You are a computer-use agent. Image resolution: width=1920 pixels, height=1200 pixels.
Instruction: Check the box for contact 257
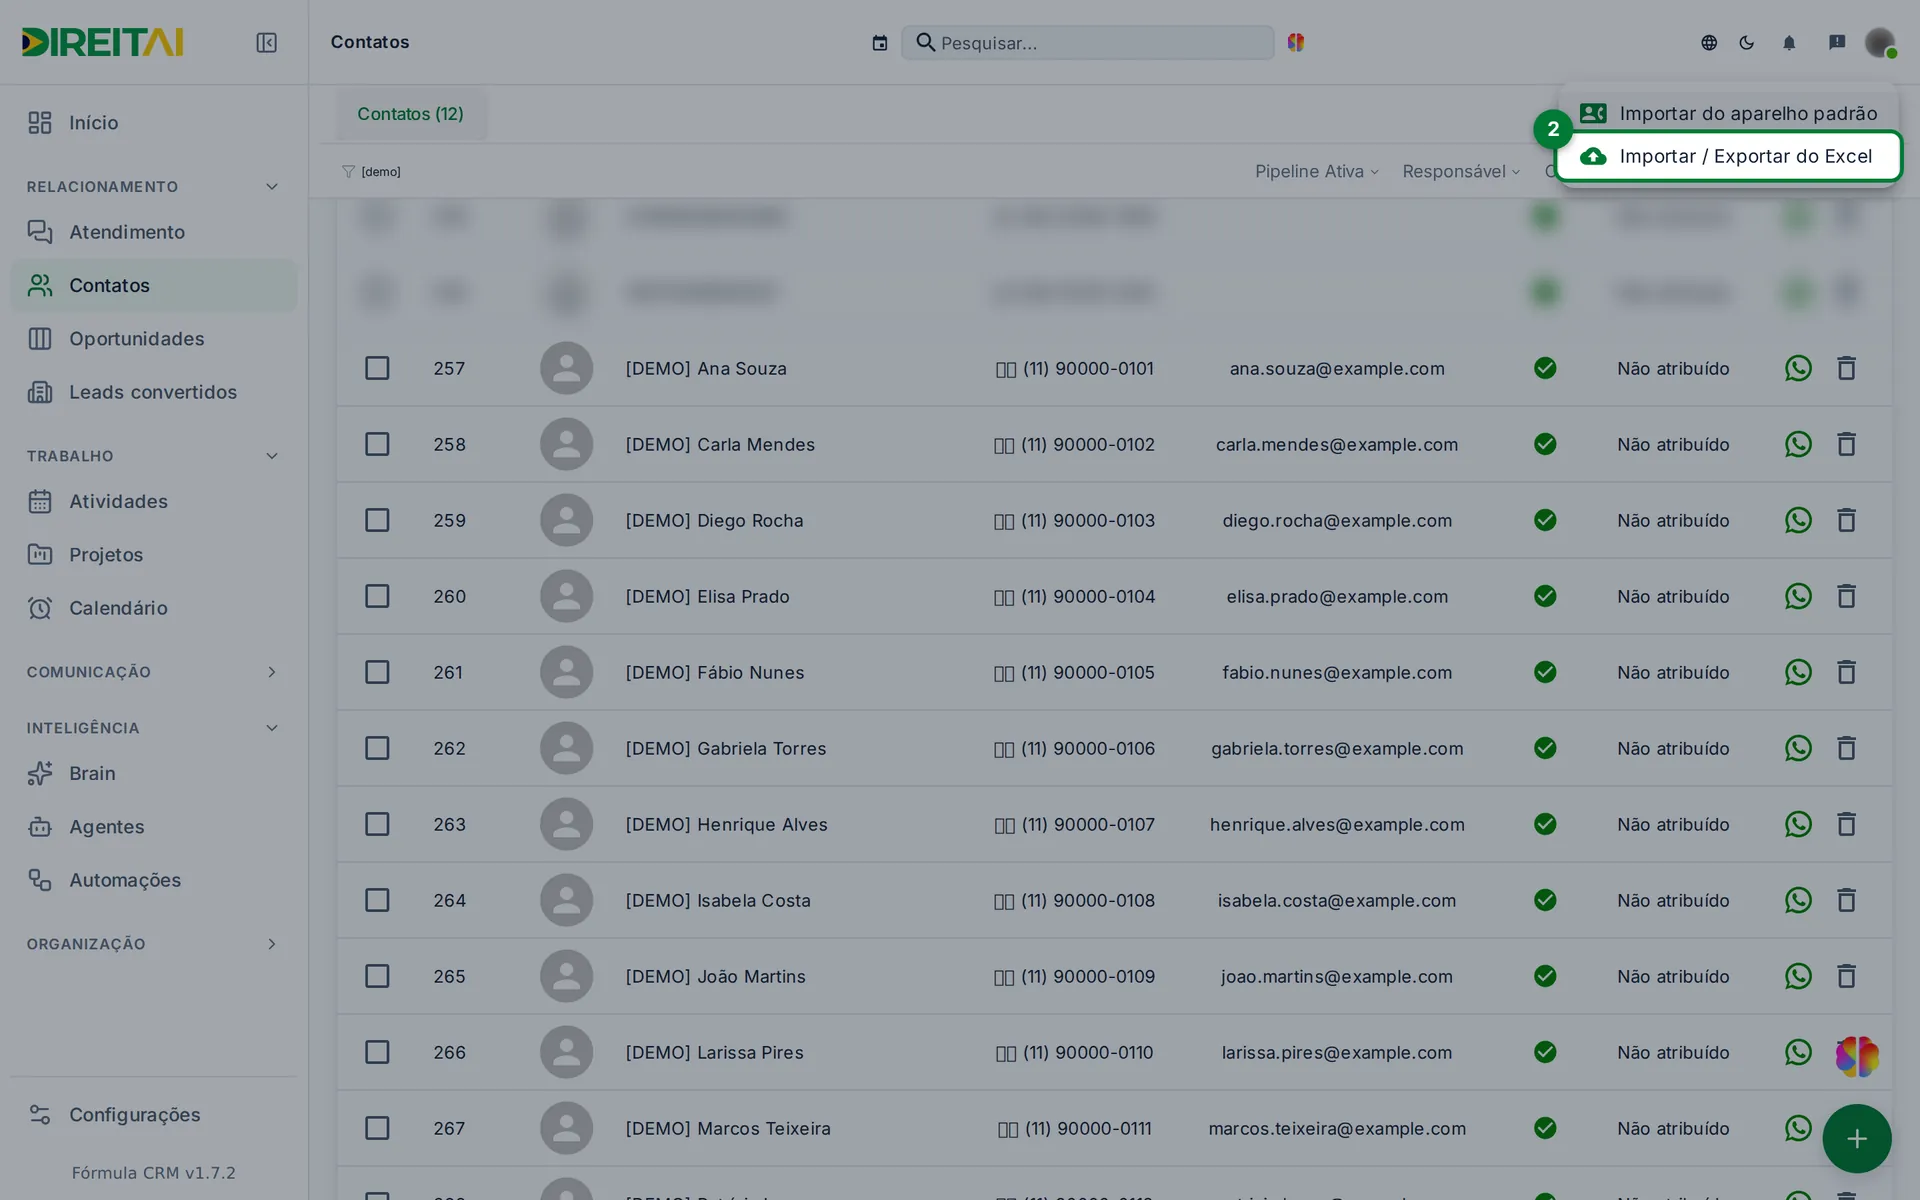tap(377, 368)
